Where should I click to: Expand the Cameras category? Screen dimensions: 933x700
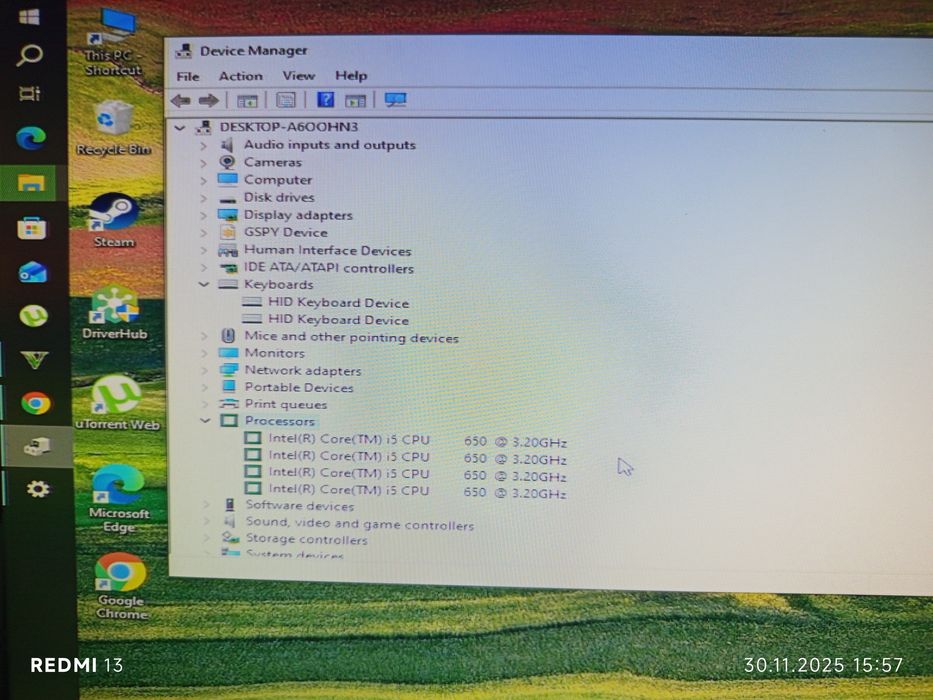(x=203, y=162)
